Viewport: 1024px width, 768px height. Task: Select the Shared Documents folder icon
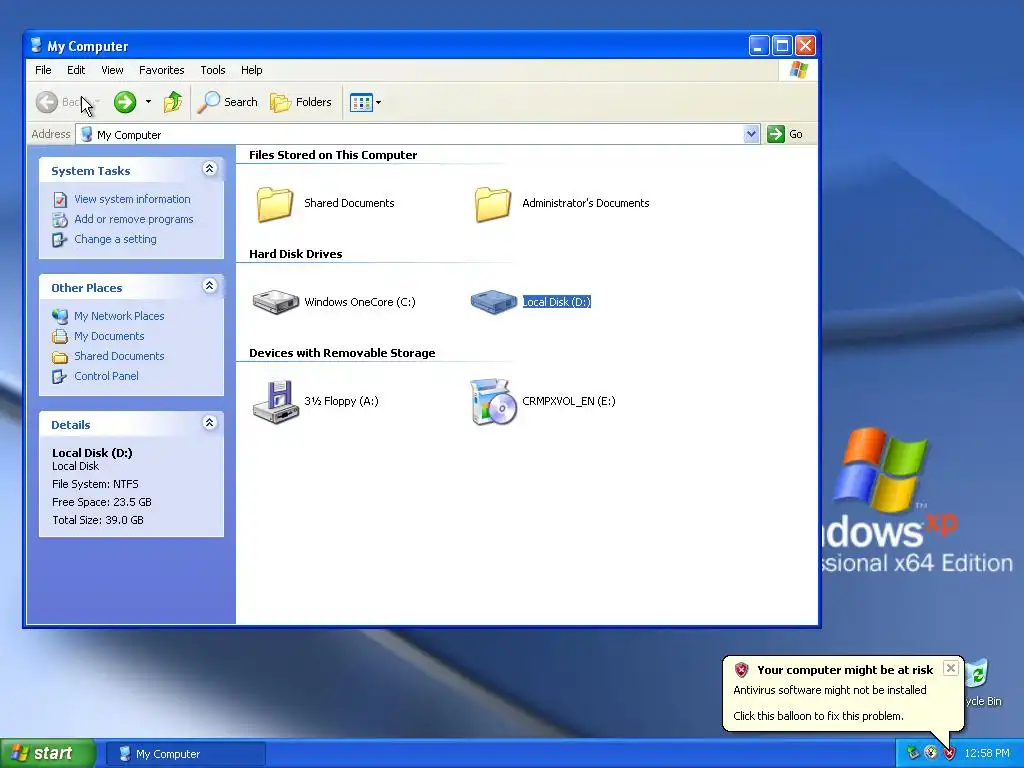(275, 204)
